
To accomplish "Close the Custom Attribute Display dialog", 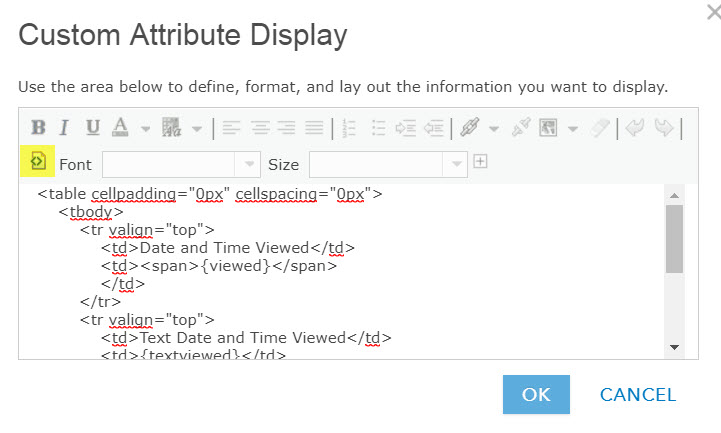I will click(714, 11).
